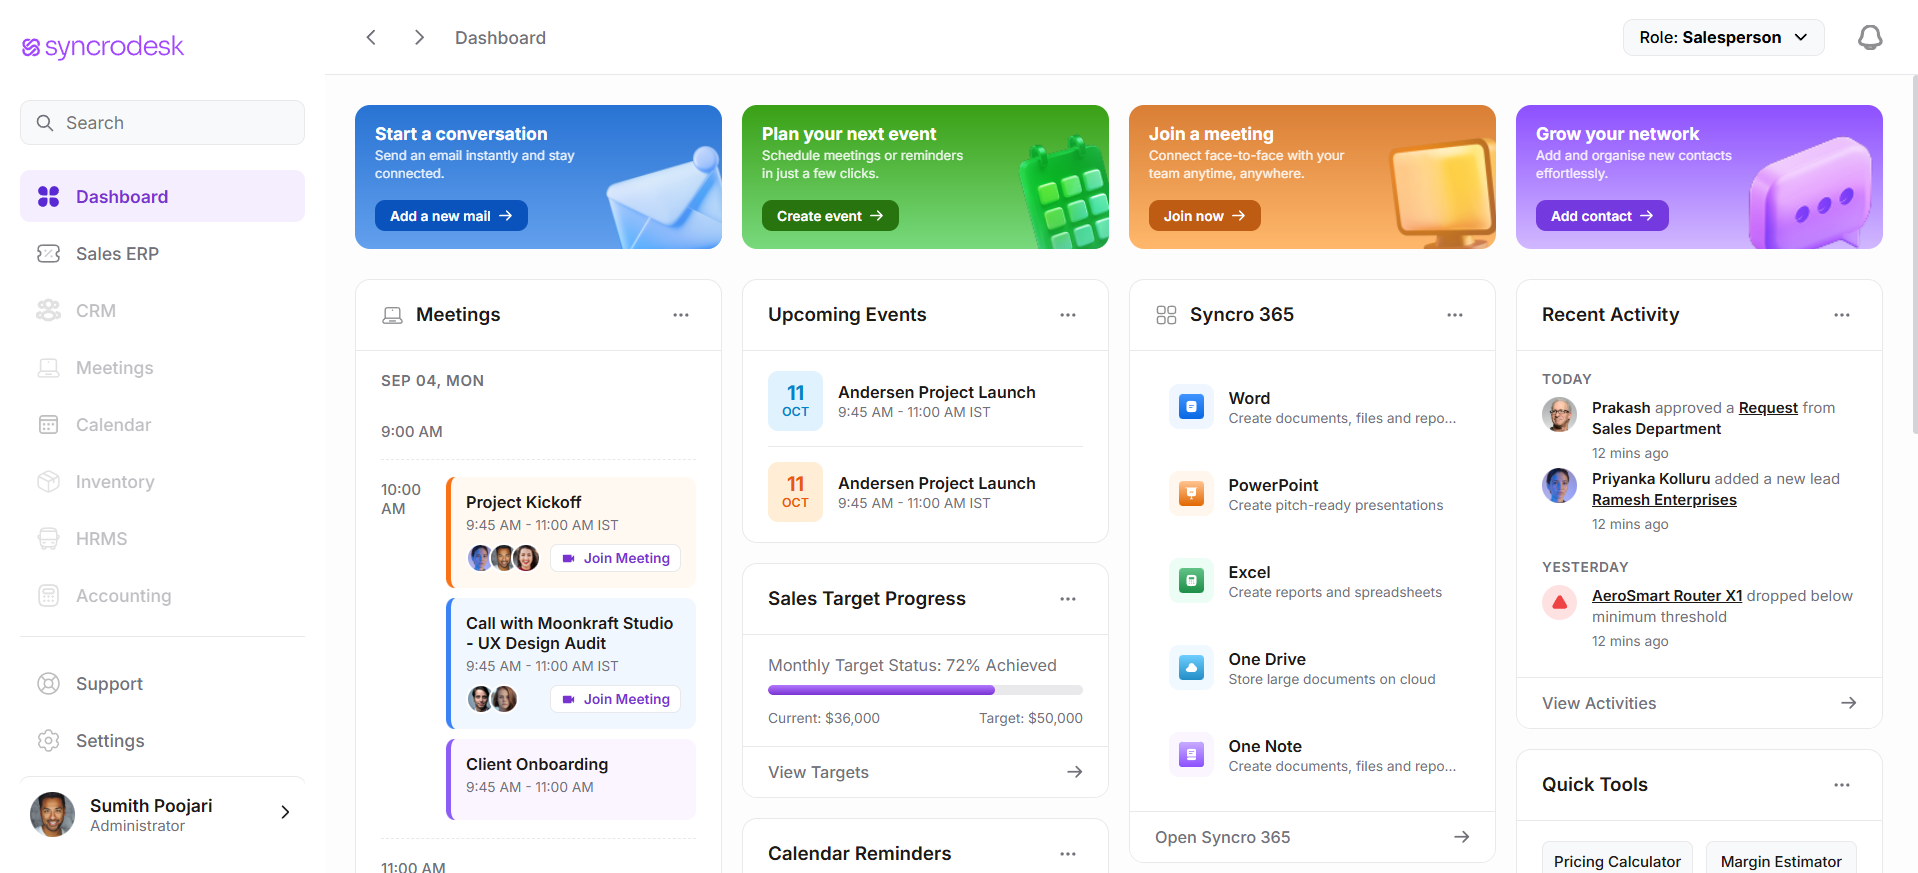Click Priyanka Kolluru's avatar
The image size is (1918, 873).
click(x=1559, y=485)
